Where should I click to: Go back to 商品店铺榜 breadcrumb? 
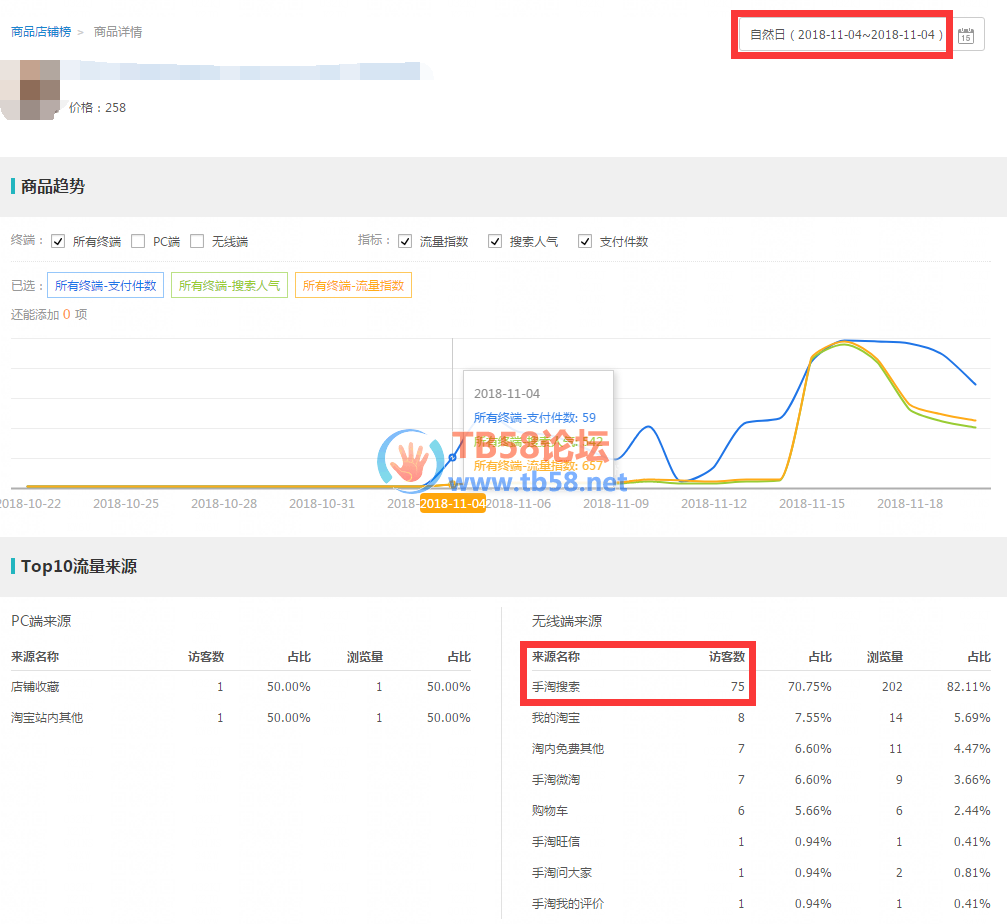(41, 31)
